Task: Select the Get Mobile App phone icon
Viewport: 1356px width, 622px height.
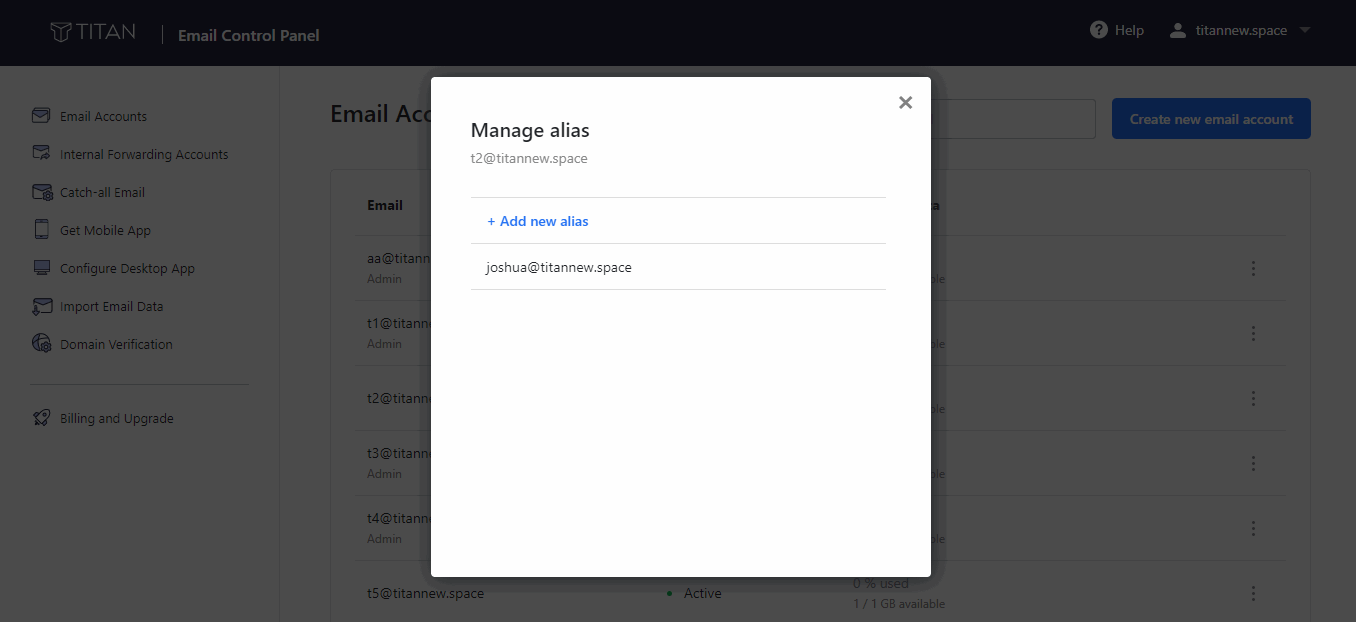Action: pos(41,229)
